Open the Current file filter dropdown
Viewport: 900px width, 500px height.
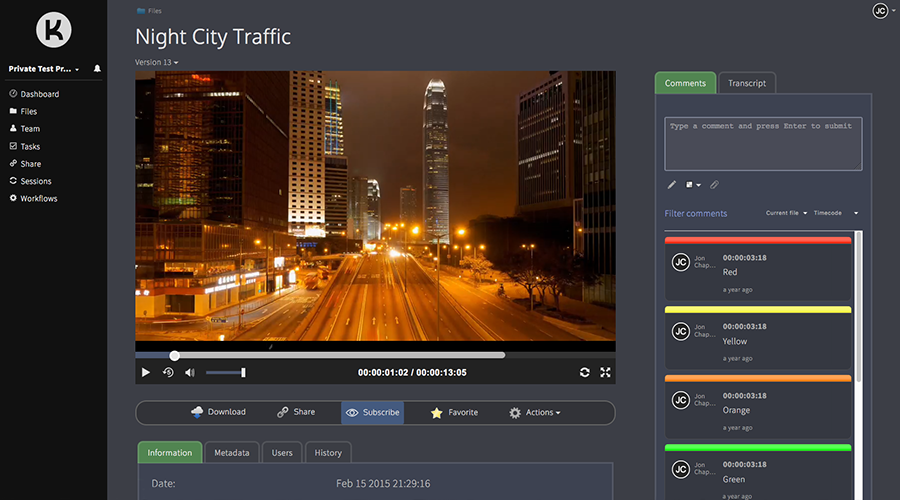click(x=786, y=213)
